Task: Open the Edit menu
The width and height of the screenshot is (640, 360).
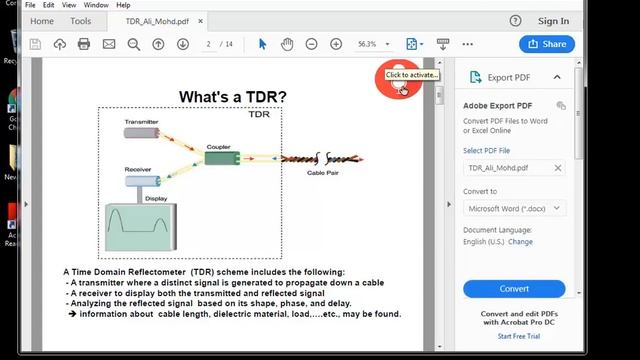Action: 48,5
